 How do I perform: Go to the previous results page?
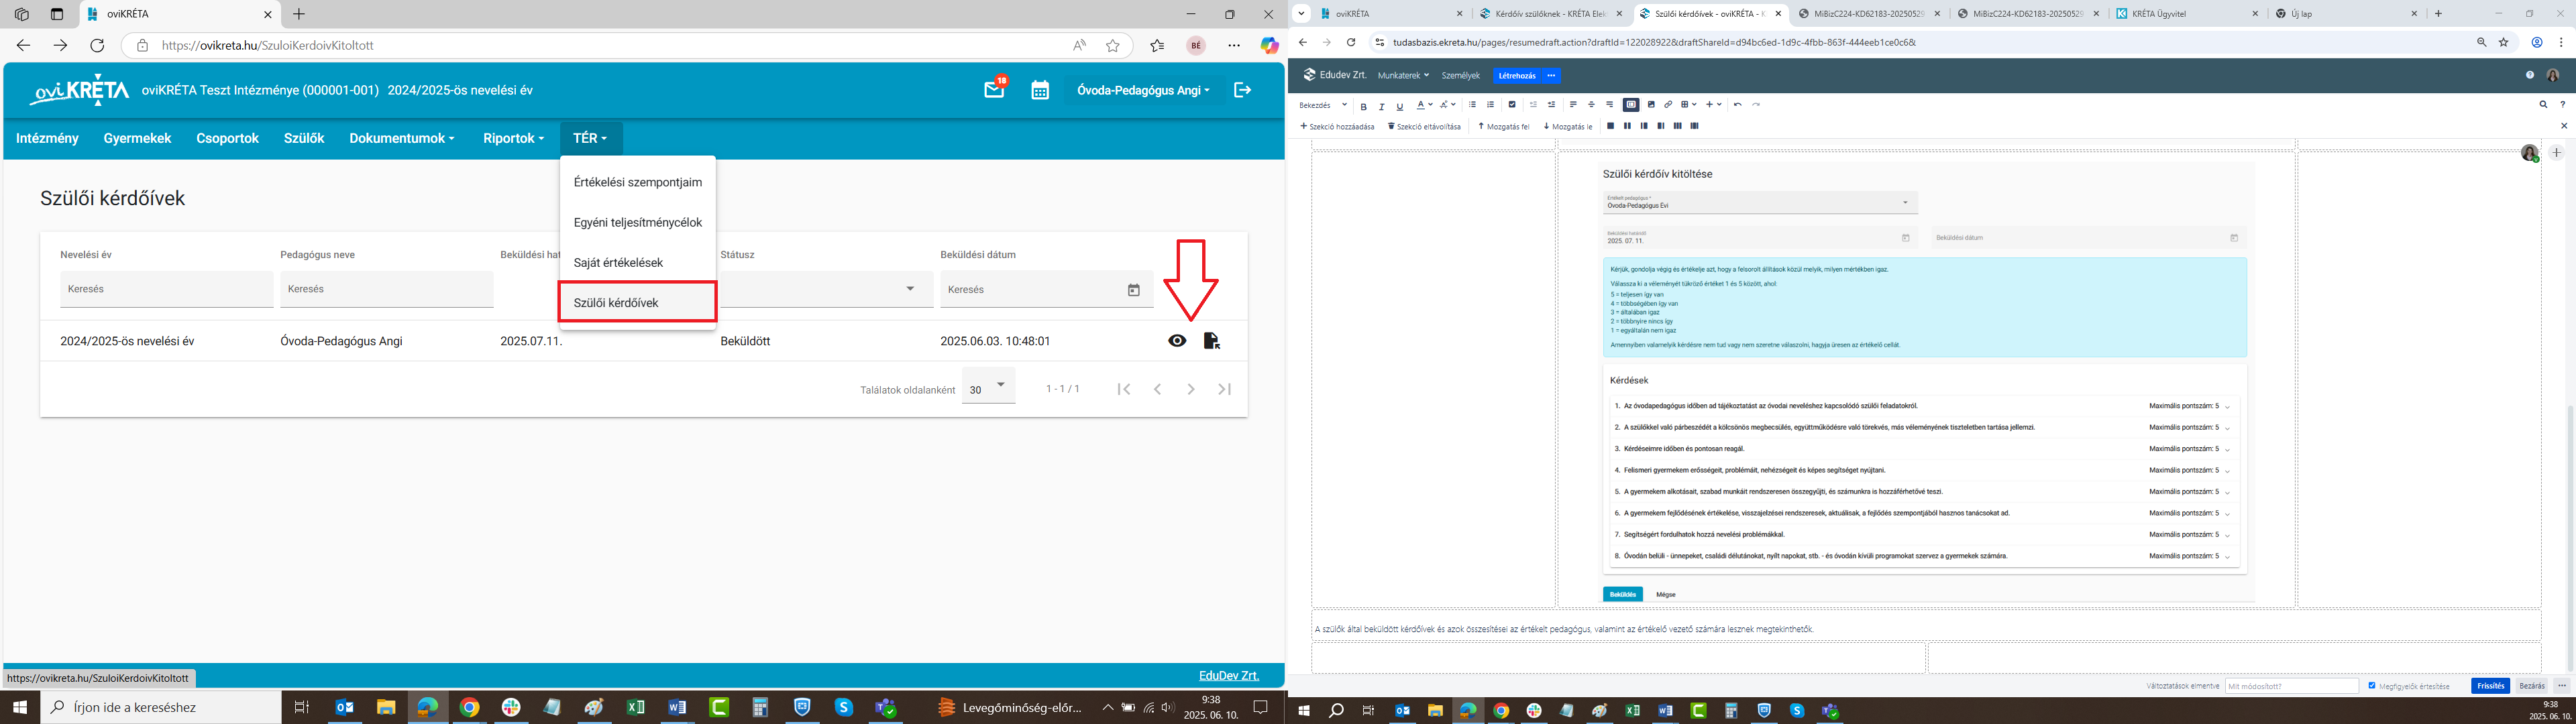click(1157, 389)
